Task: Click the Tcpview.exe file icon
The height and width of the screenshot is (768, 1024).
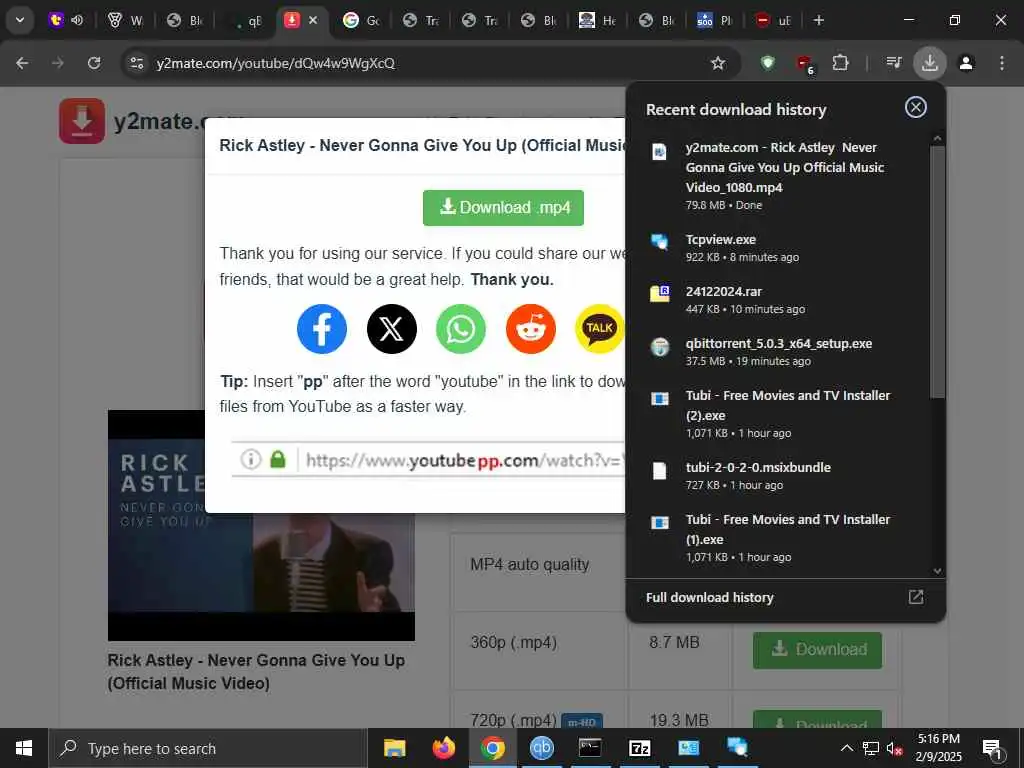Action: click(660, 241)
